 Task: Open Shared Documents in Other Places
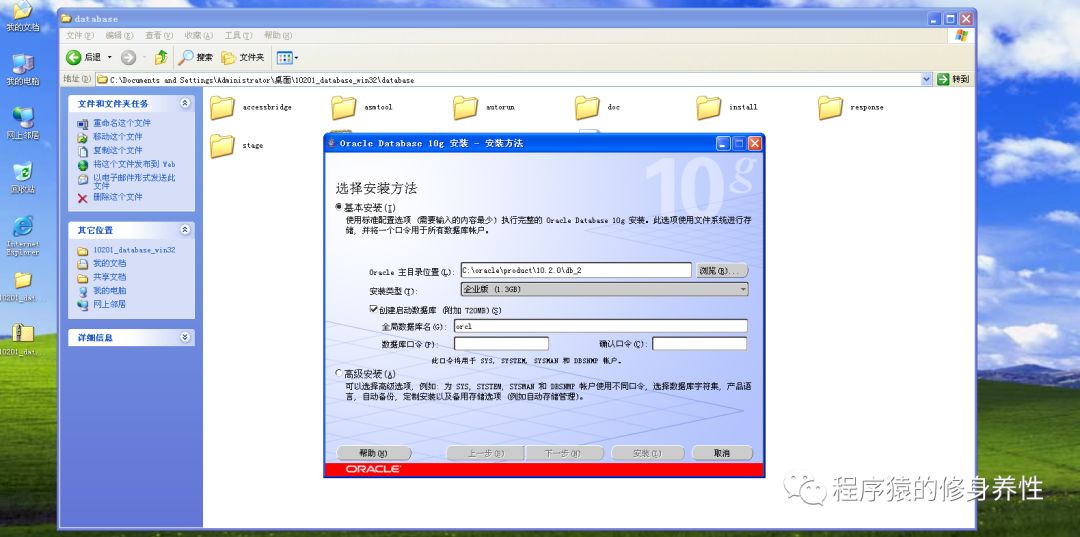click(x=102, y=277)
